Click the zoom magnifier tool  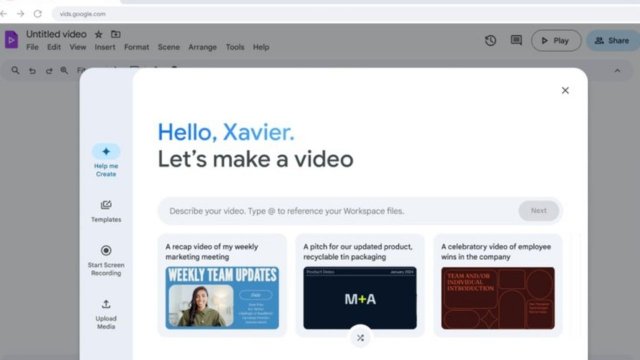click(64, 70)
